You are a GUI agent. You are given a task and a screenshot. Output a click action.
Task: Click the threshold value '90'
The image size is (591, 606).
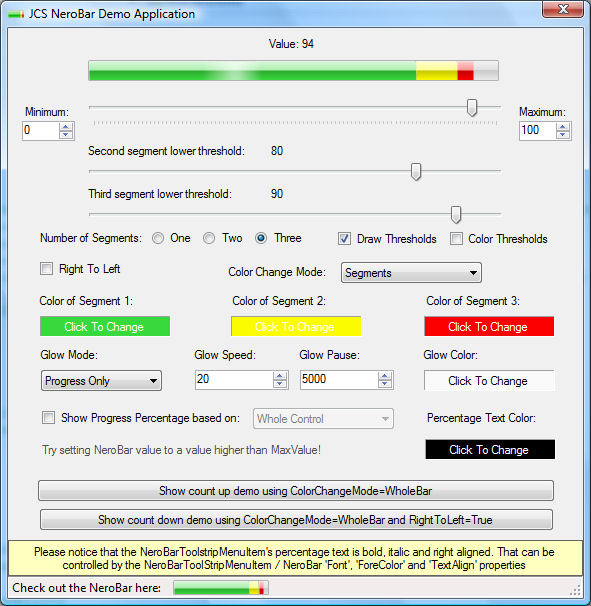tap(277, 194)
